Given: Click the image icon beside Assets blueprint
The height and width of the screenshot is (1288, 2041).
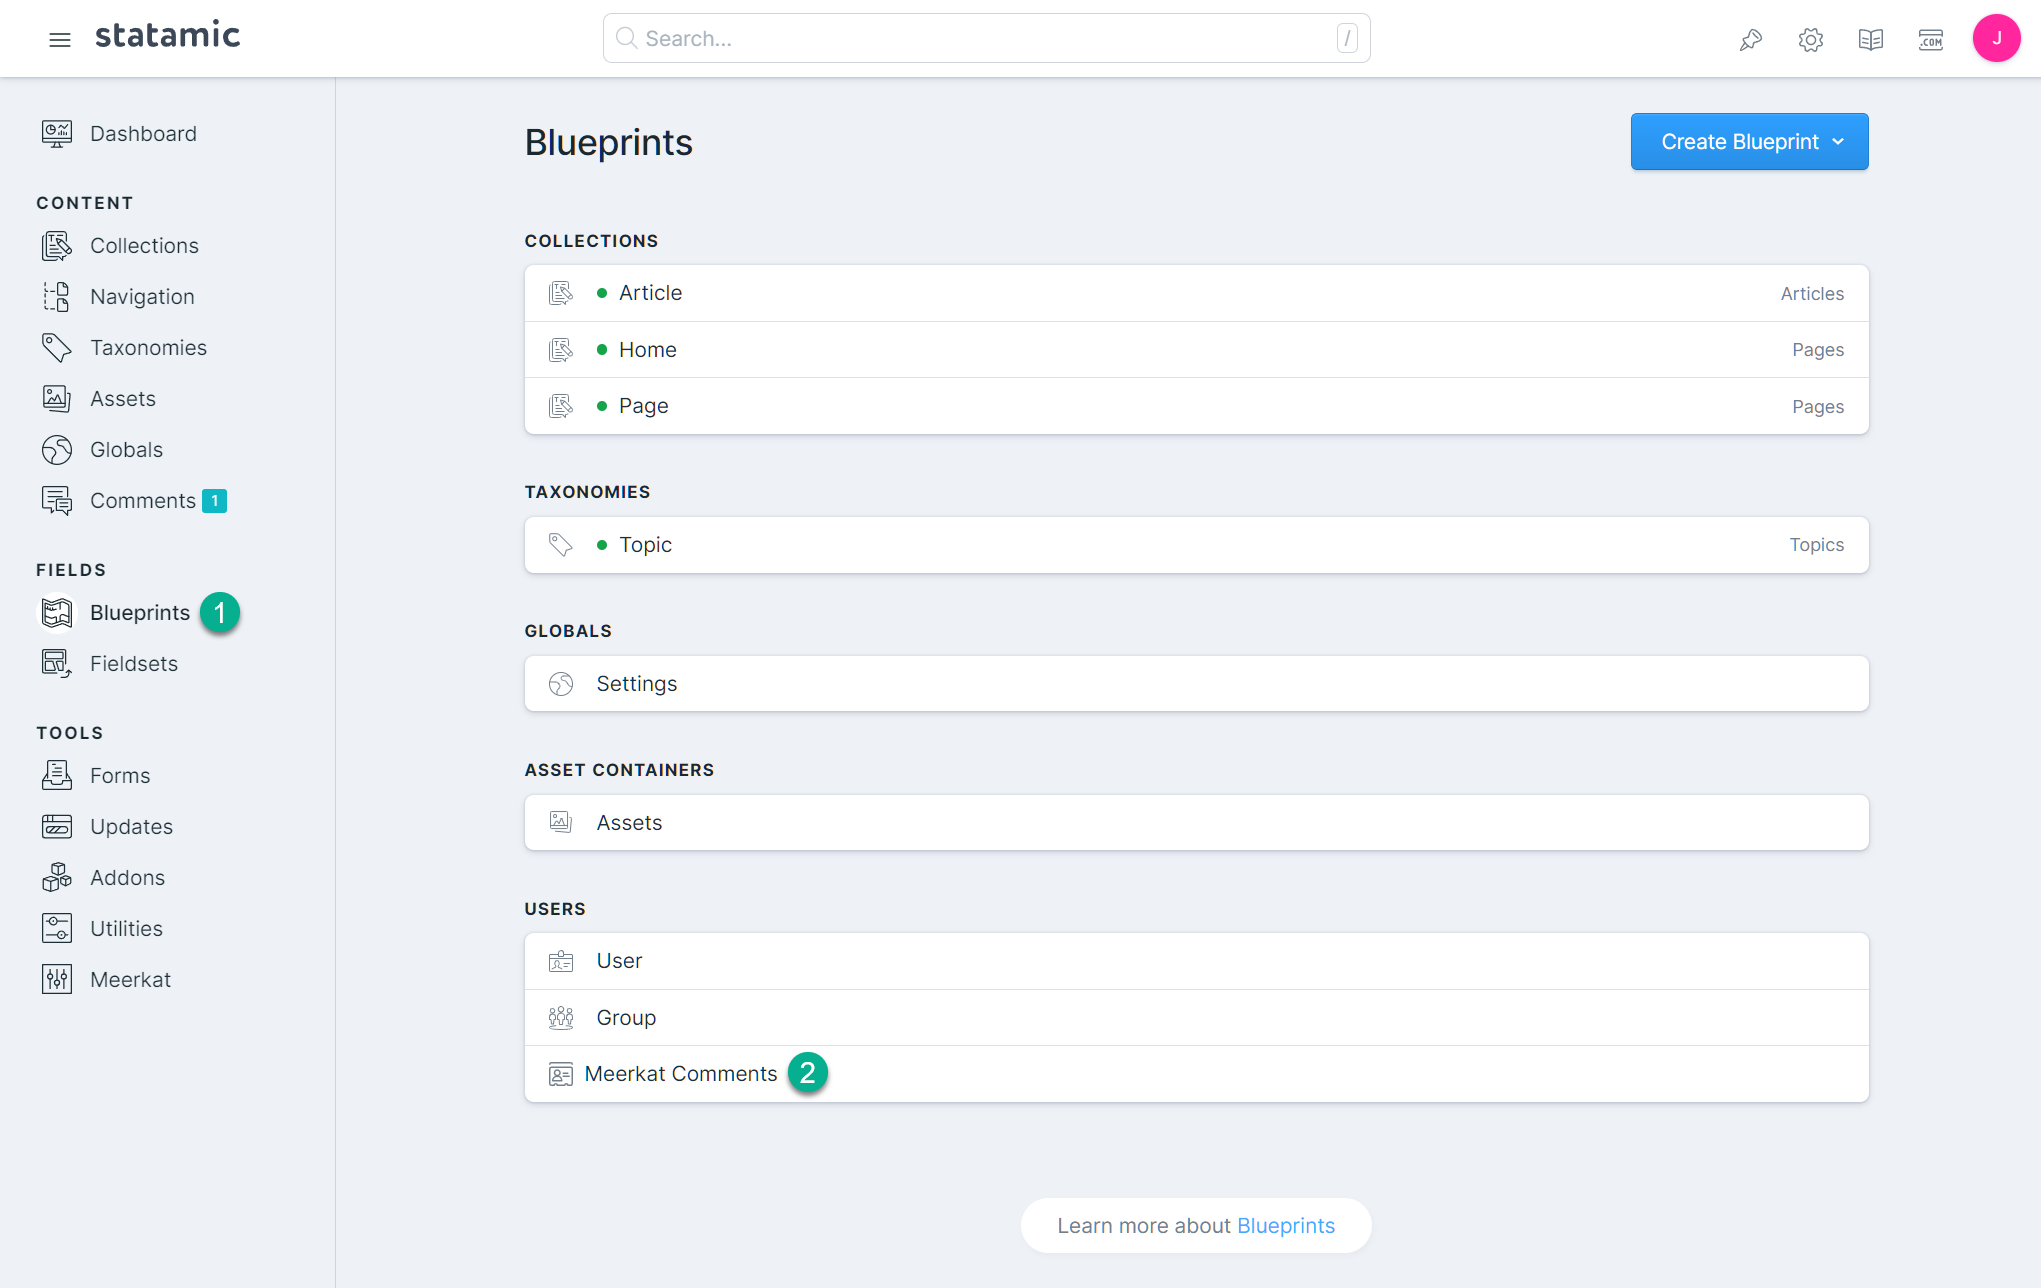Looking at the screenshot, I should (561, 823).
